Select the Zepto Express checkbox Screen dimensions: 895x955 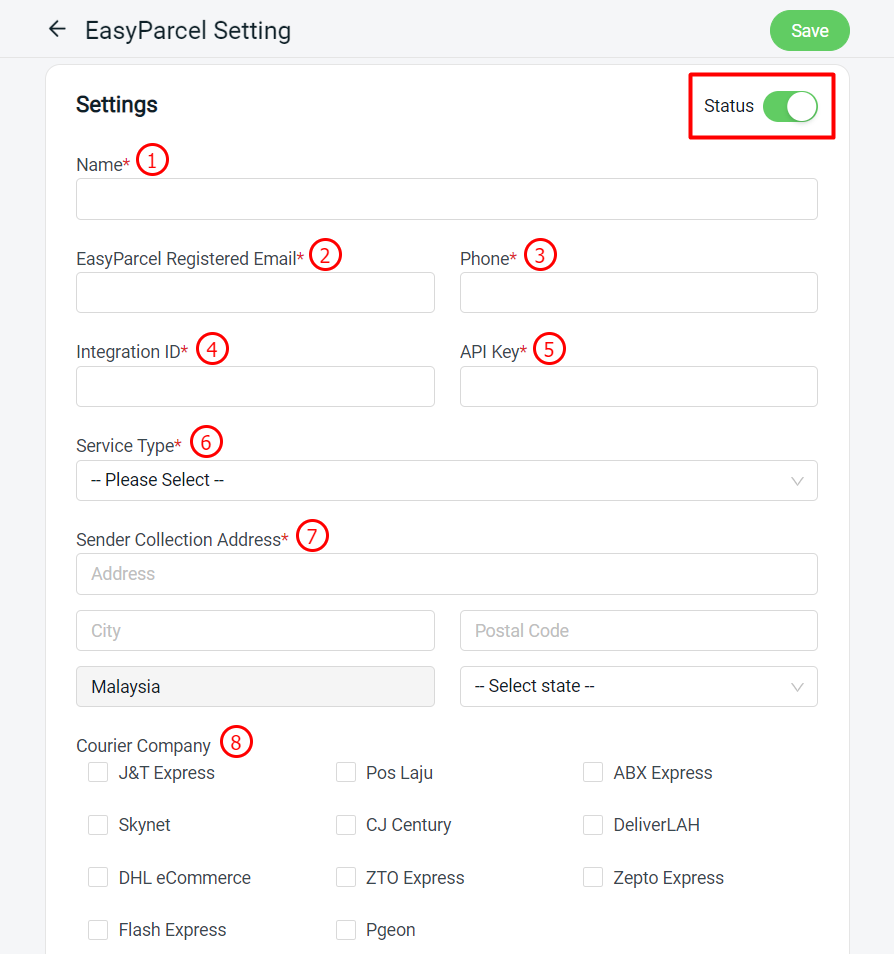[593, 877]
